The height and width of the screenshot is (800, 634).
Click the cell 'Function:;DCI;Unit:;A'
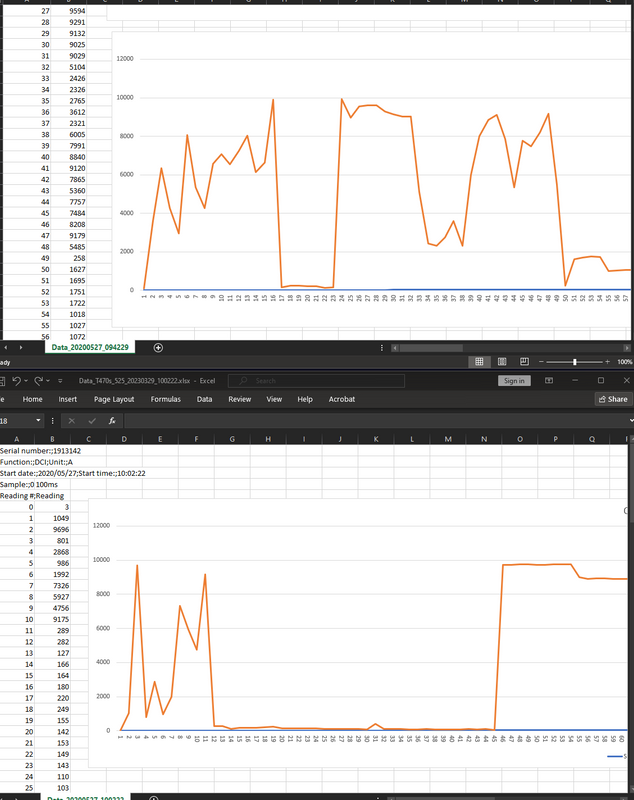tap(36, 462)
